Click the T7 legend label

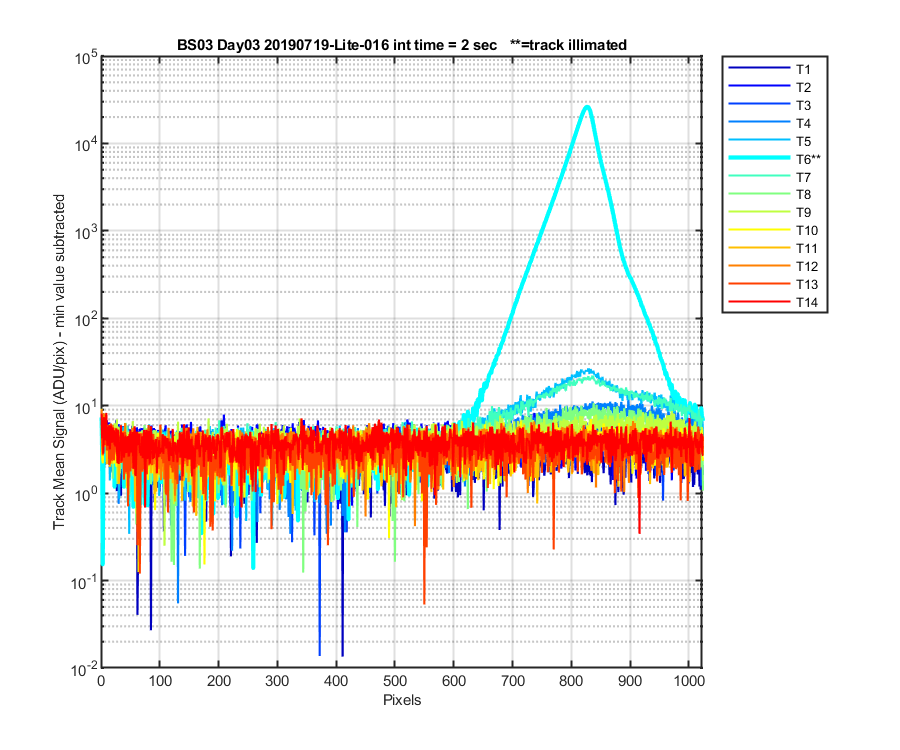click(803, 177)
